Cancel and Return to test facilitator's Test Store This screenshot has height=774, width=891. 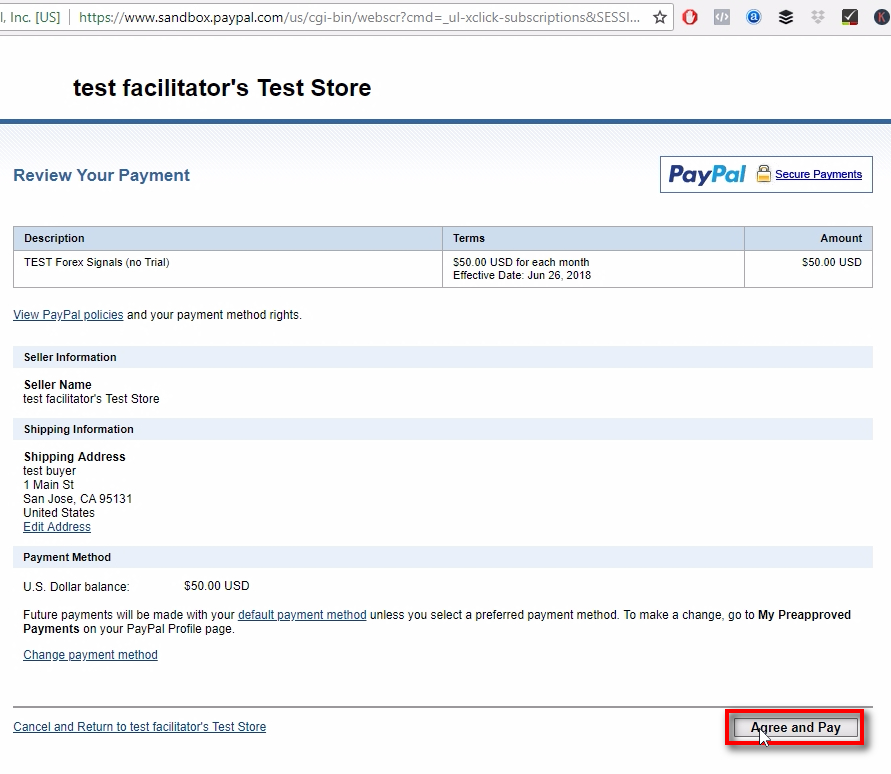(139, 726)
